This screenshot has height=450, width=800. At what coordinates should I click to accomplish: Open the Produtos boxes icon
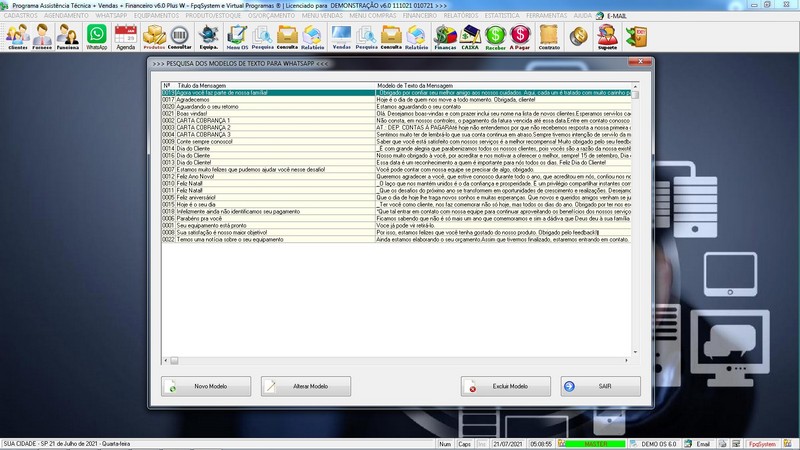click(x=154, y=37)
